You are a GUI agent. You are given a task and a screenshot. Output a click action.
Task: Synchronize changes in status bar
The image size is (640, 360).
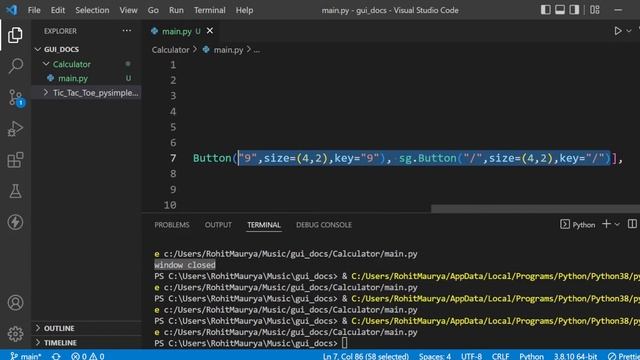click(x=56, y=356)
